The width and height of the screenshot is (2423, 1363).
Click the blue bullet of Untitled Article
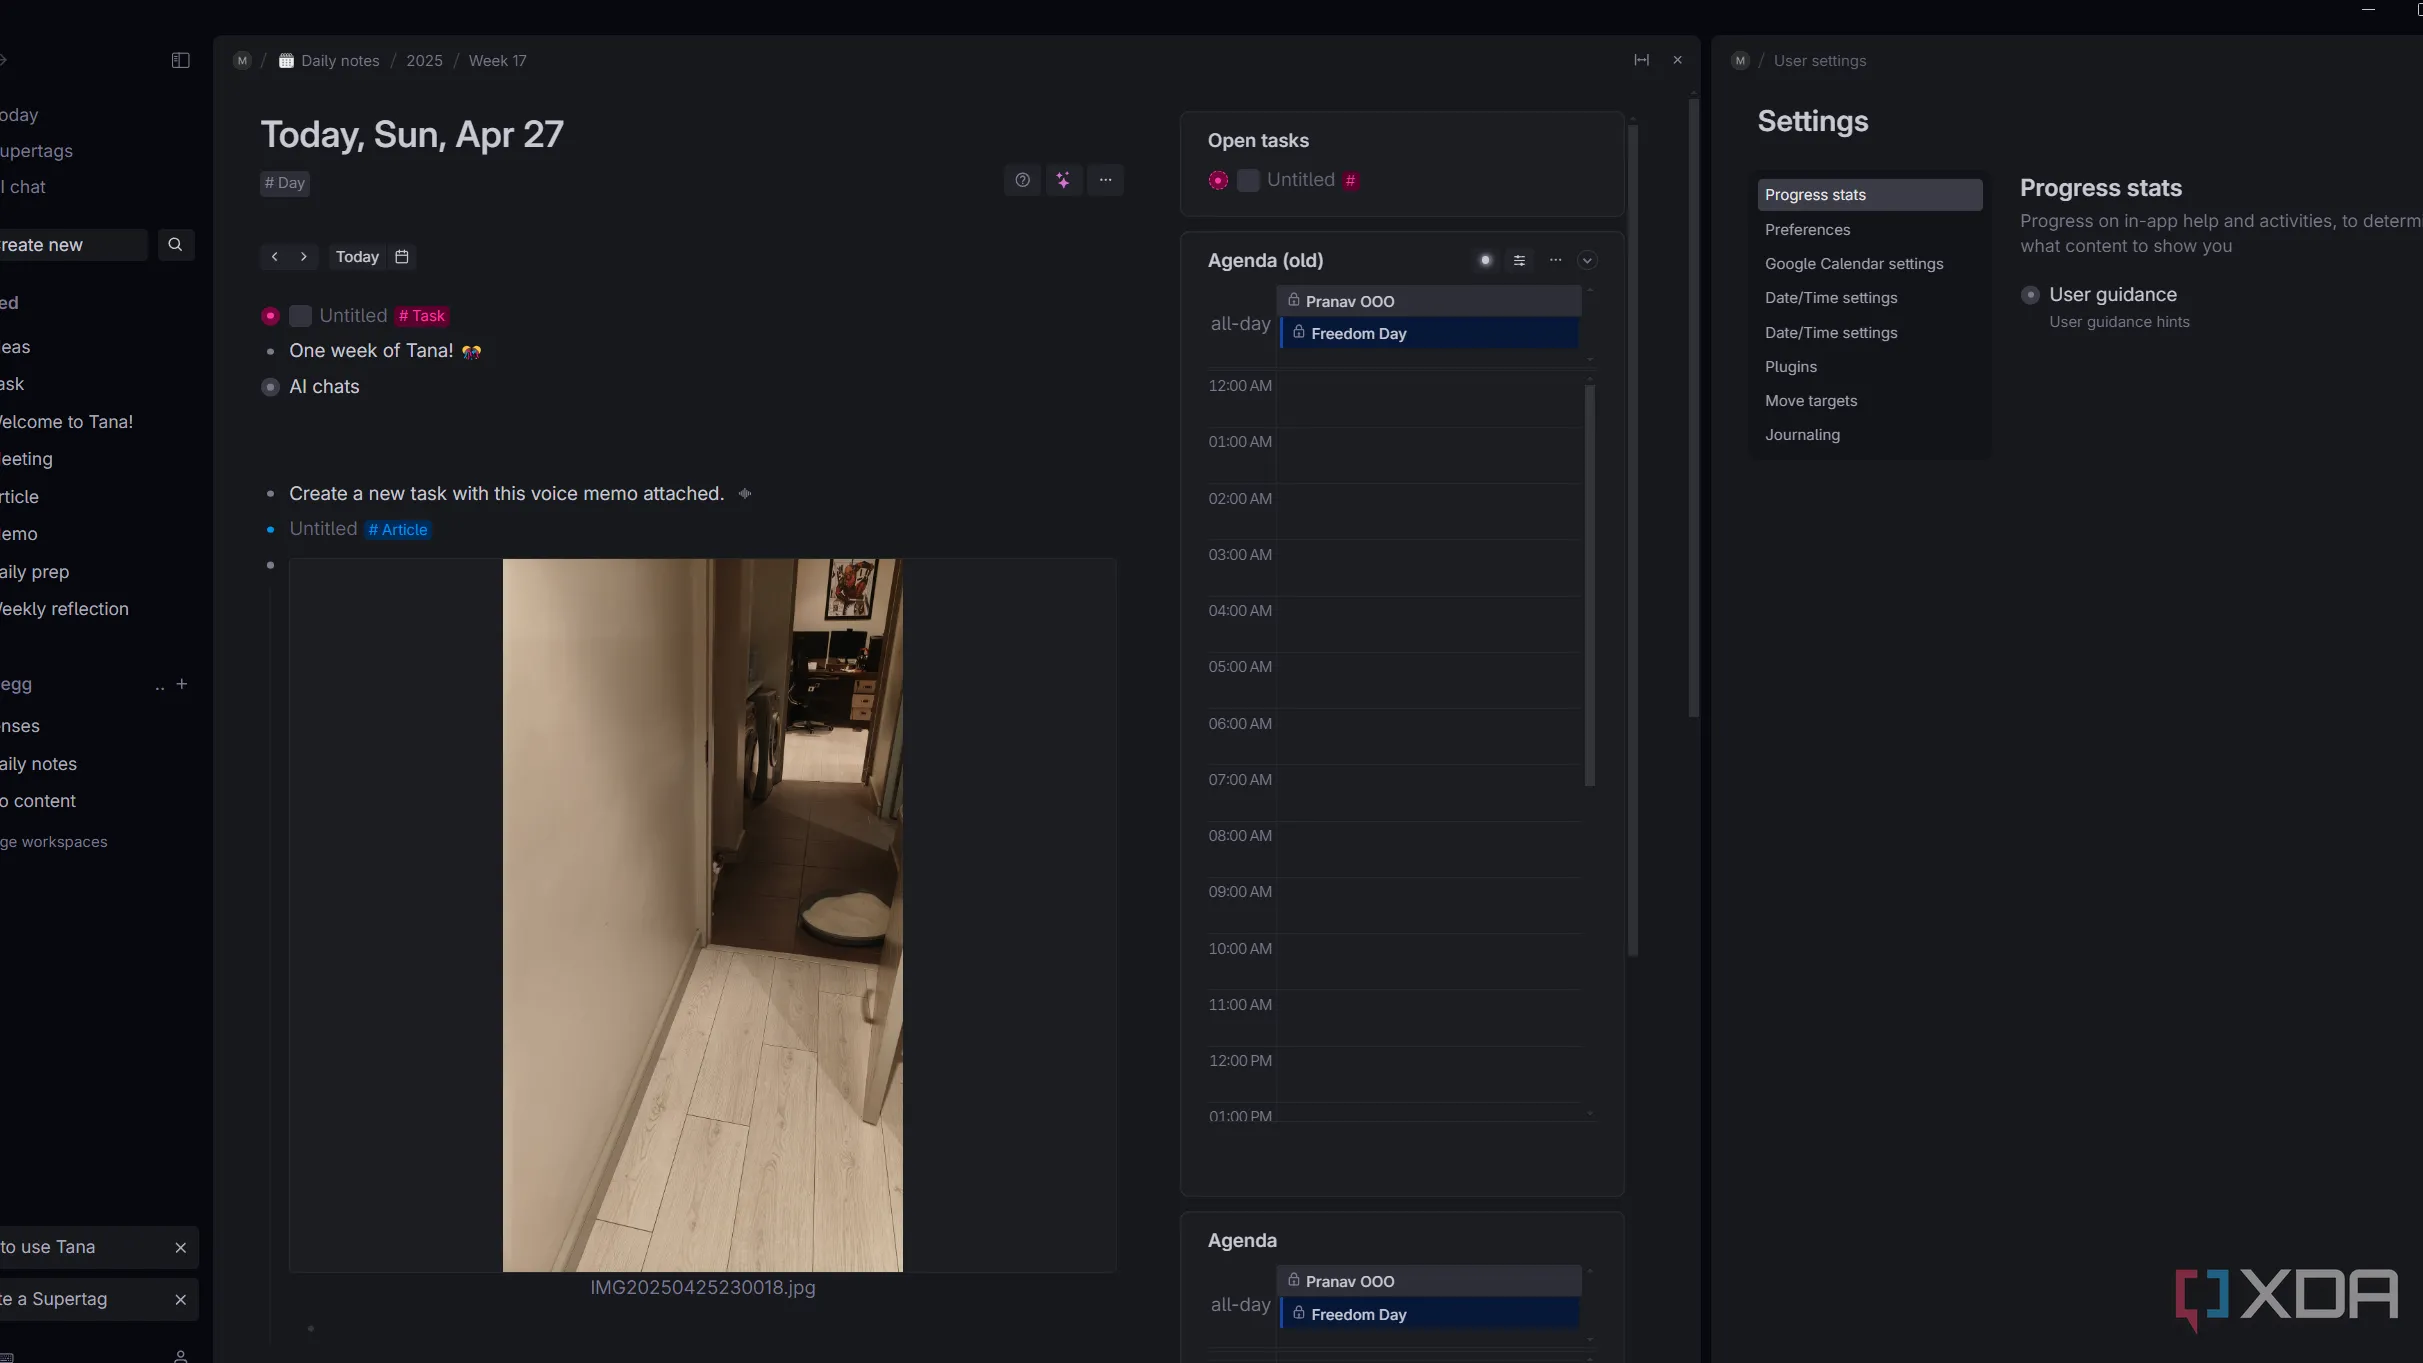[270, 529]
